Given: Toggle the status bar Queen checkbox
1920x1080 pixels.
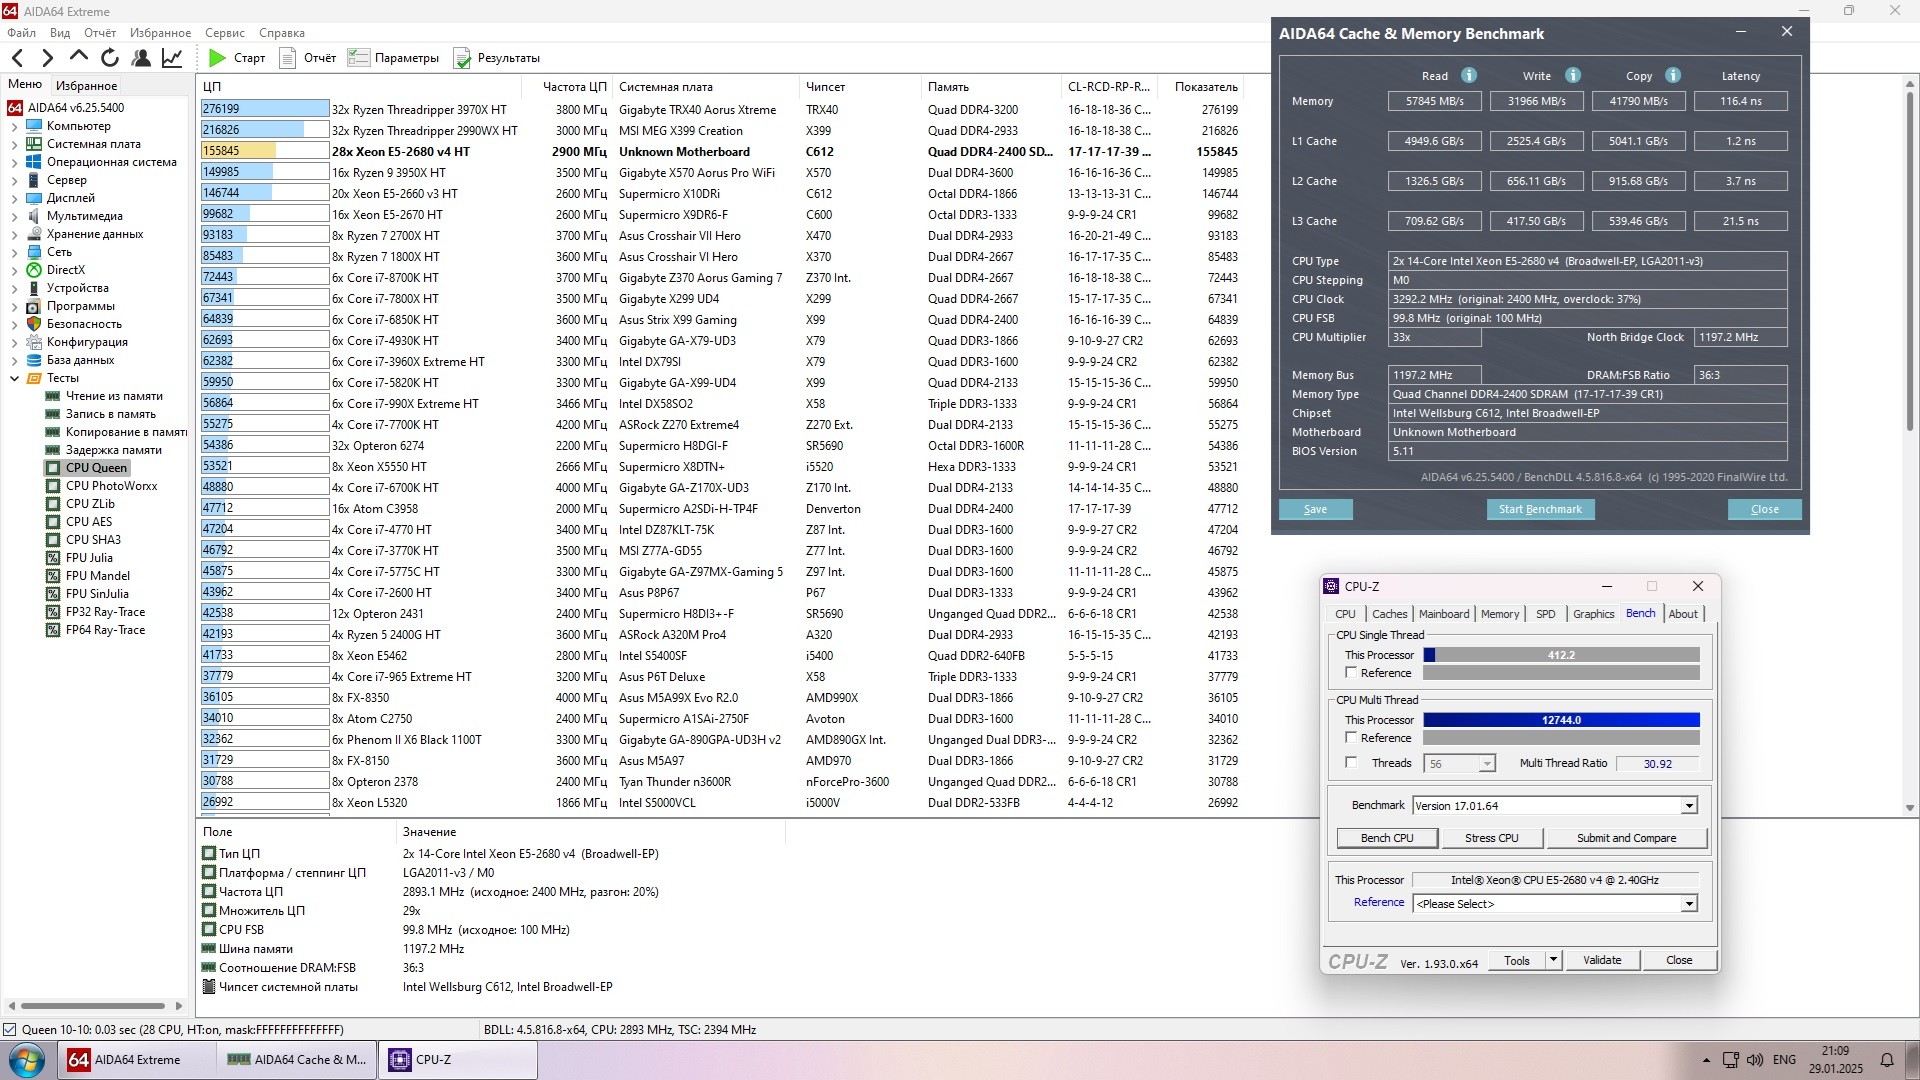Looking at the screenshot, I should pyautogui.click(x=10, y=1030).
